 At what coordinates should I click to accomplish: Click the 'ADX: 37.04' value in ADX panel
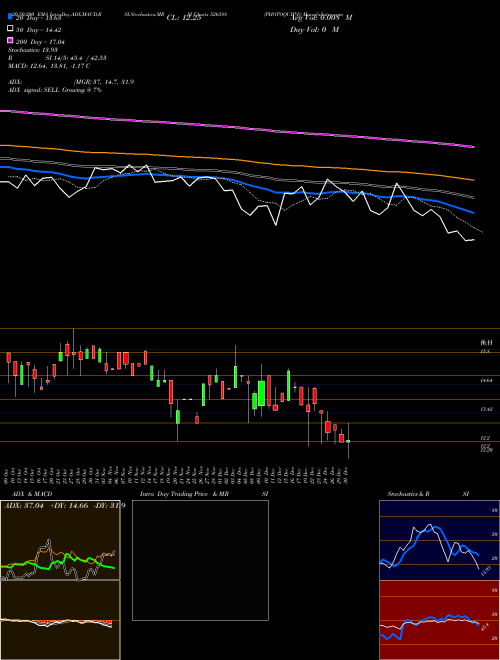[24, 506]
